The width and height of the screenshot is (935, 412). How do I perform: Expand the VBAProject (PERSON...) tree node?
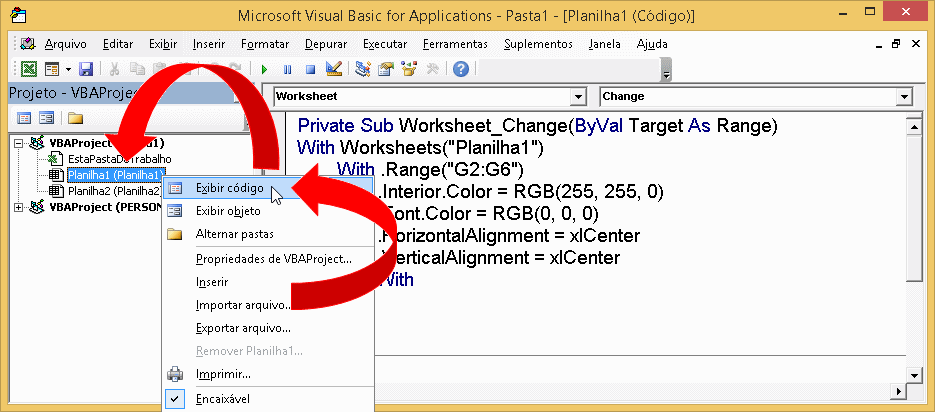click(18, 207)
